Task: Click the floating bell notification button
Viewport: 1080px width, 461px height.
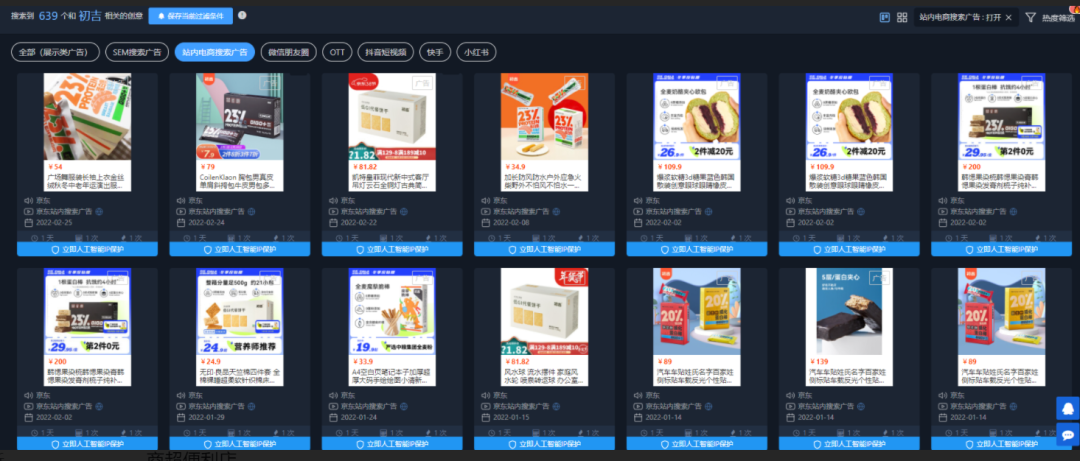Action: pyautogui.click(x=1068, y=408)
